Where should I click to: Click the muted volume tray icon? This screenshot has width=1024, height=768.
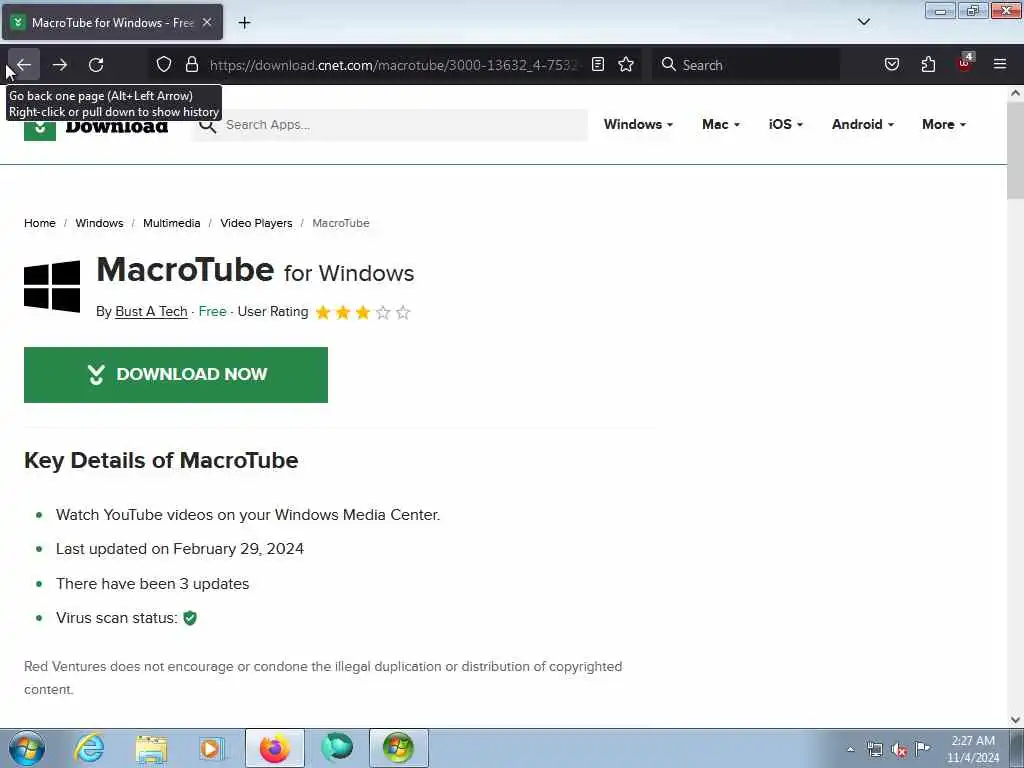pyautogui.click(x=899, y=750)
